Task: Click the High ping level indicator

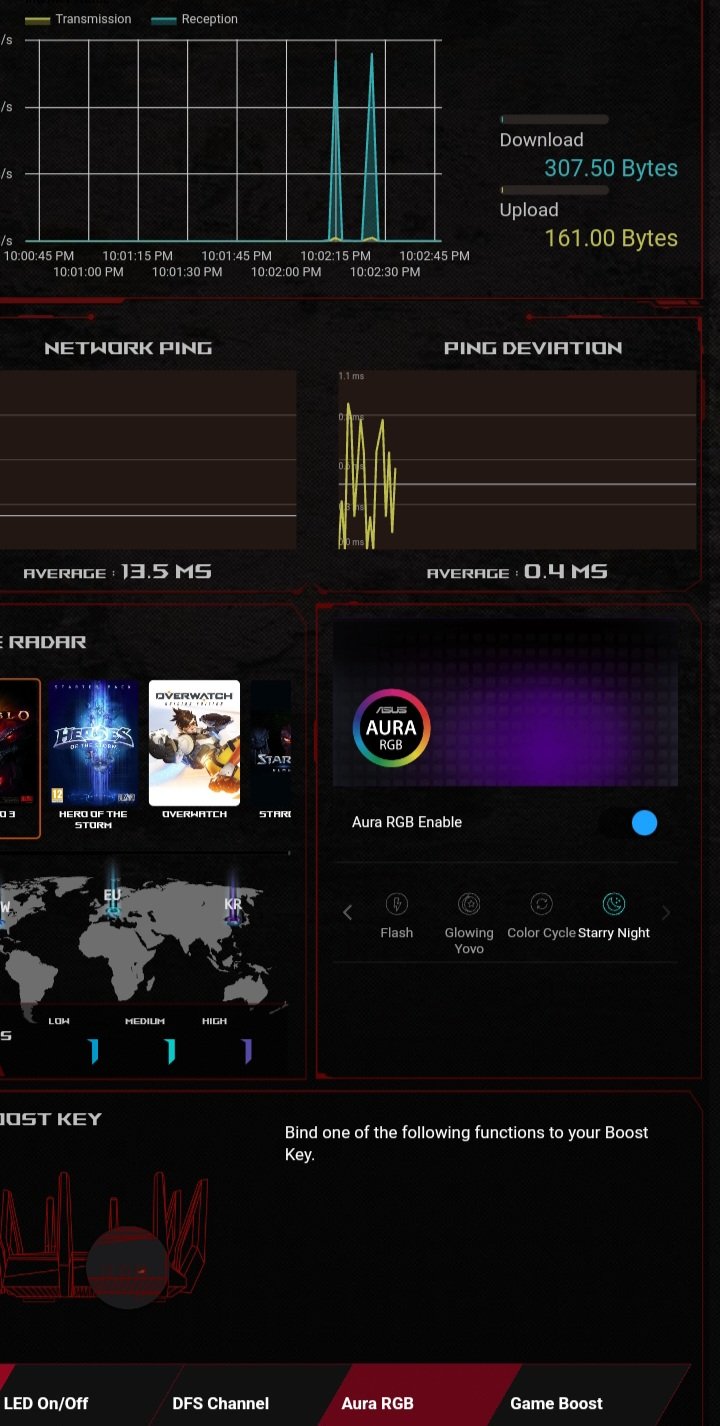Action: point(246,1051)
